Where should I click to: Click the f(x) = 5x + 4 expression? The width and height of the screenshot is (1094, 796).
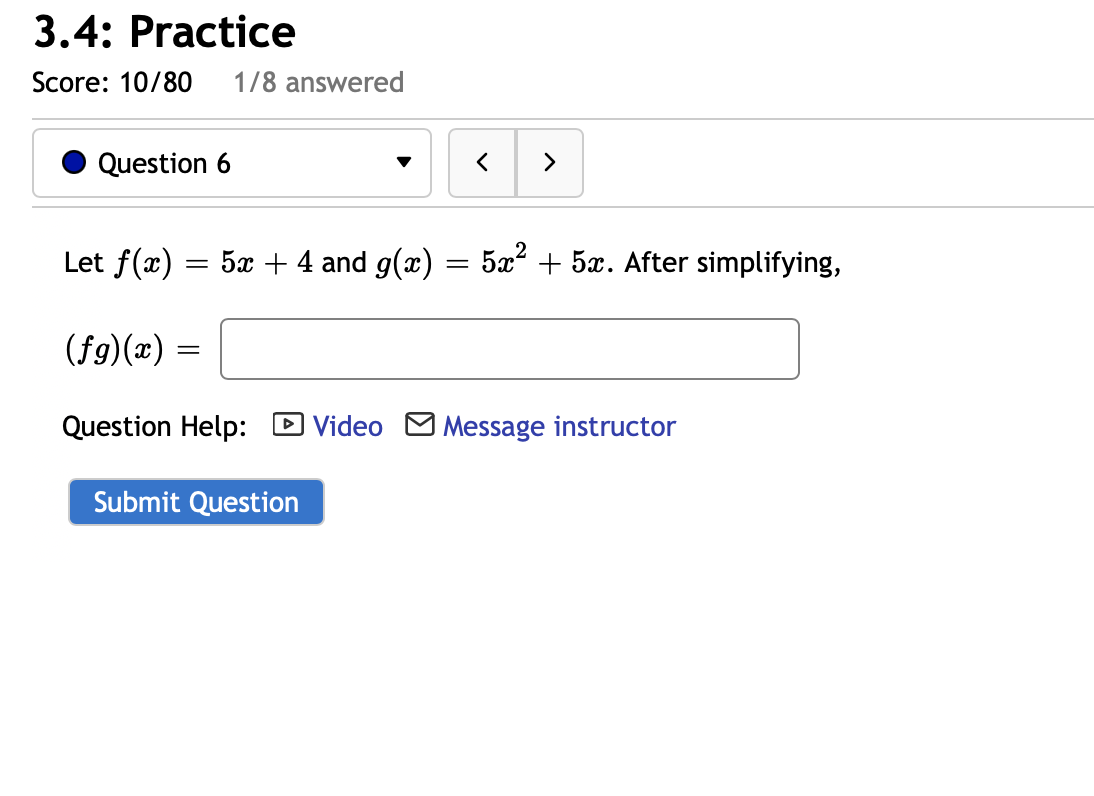(x=214, y=264)
